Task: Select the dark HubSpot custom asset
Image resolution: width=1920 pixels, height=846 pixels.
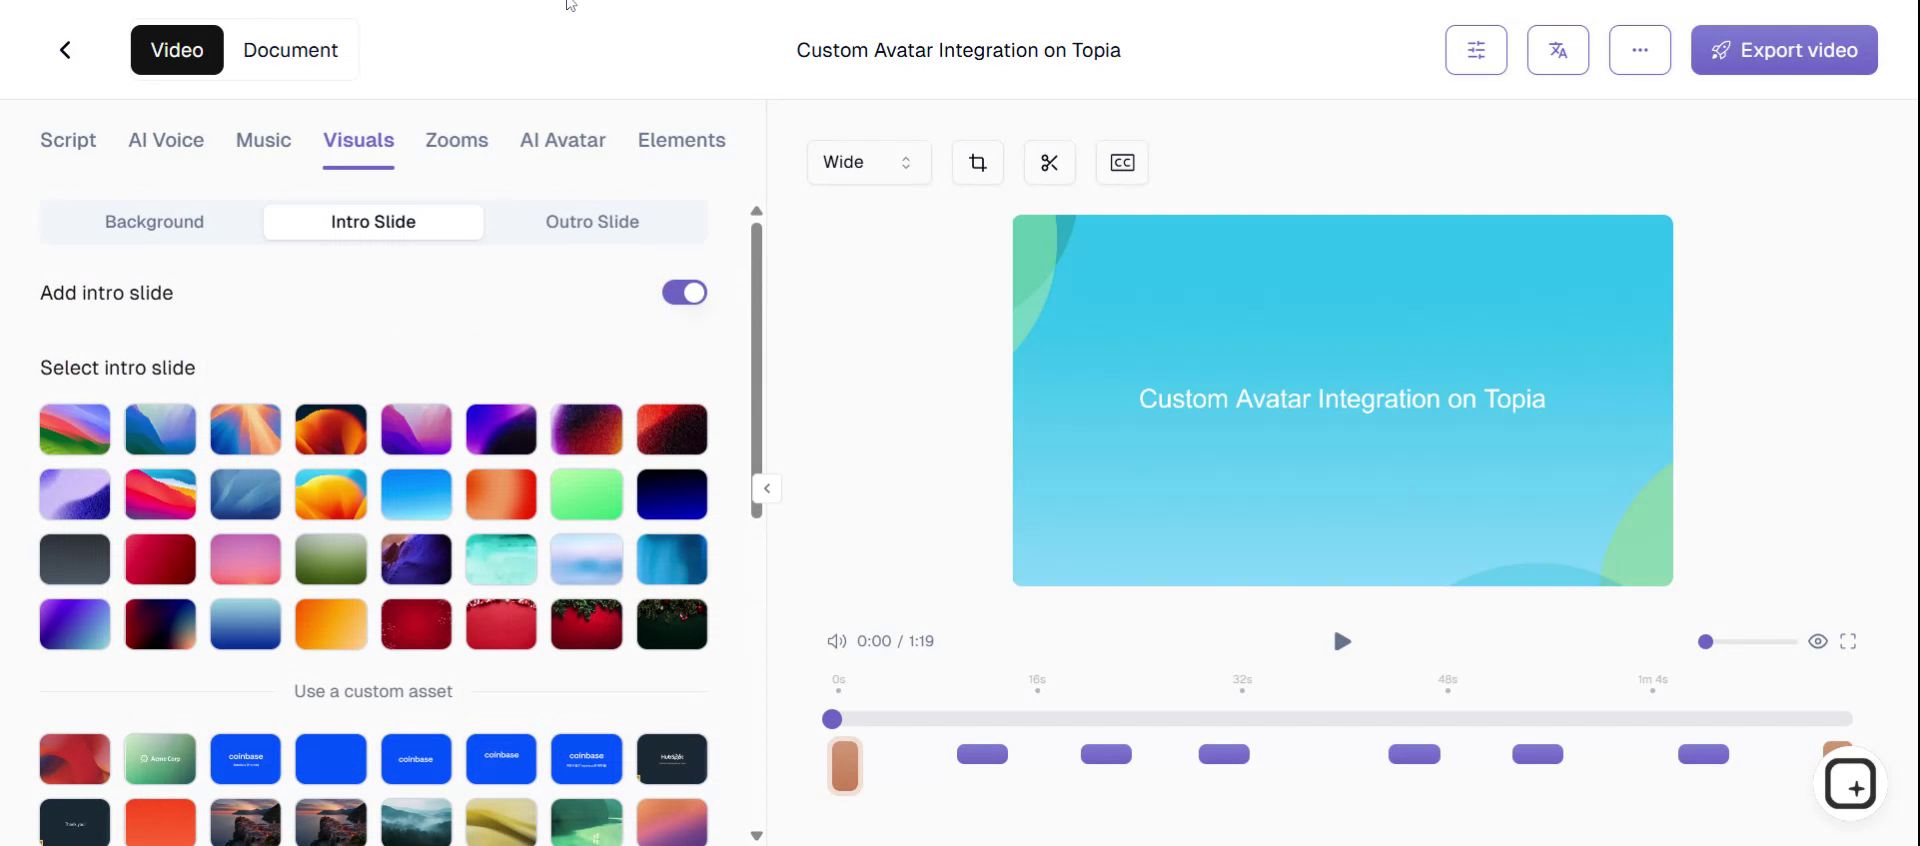Action: [672, 759]
